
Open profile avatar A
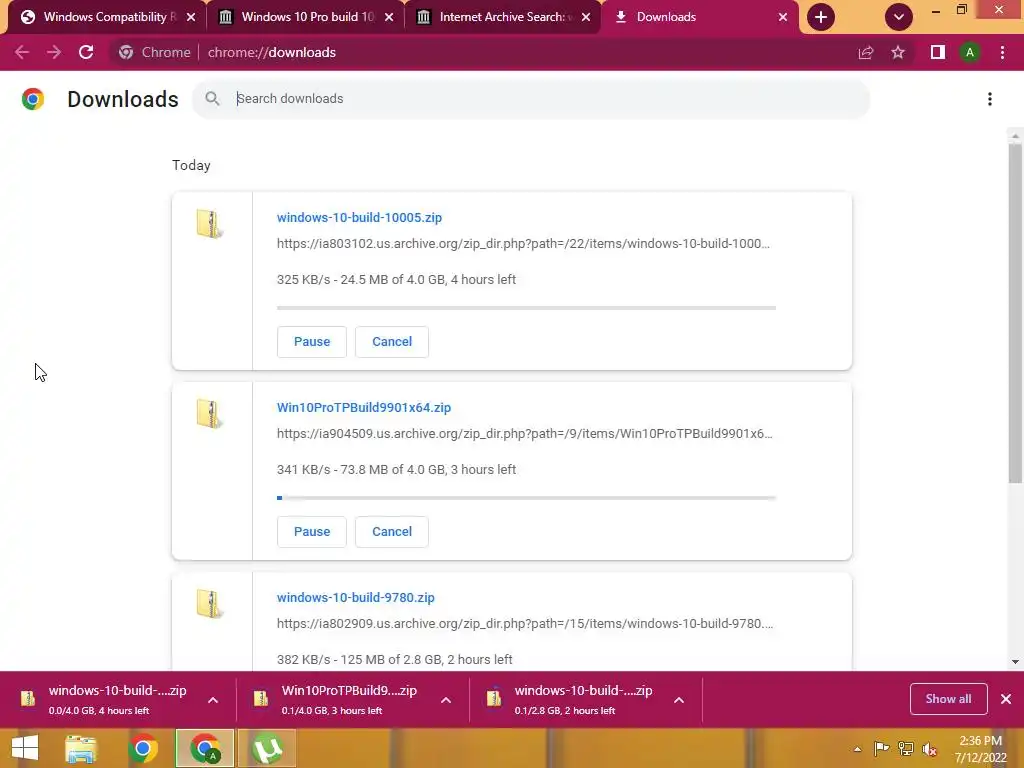coord(970,52)
